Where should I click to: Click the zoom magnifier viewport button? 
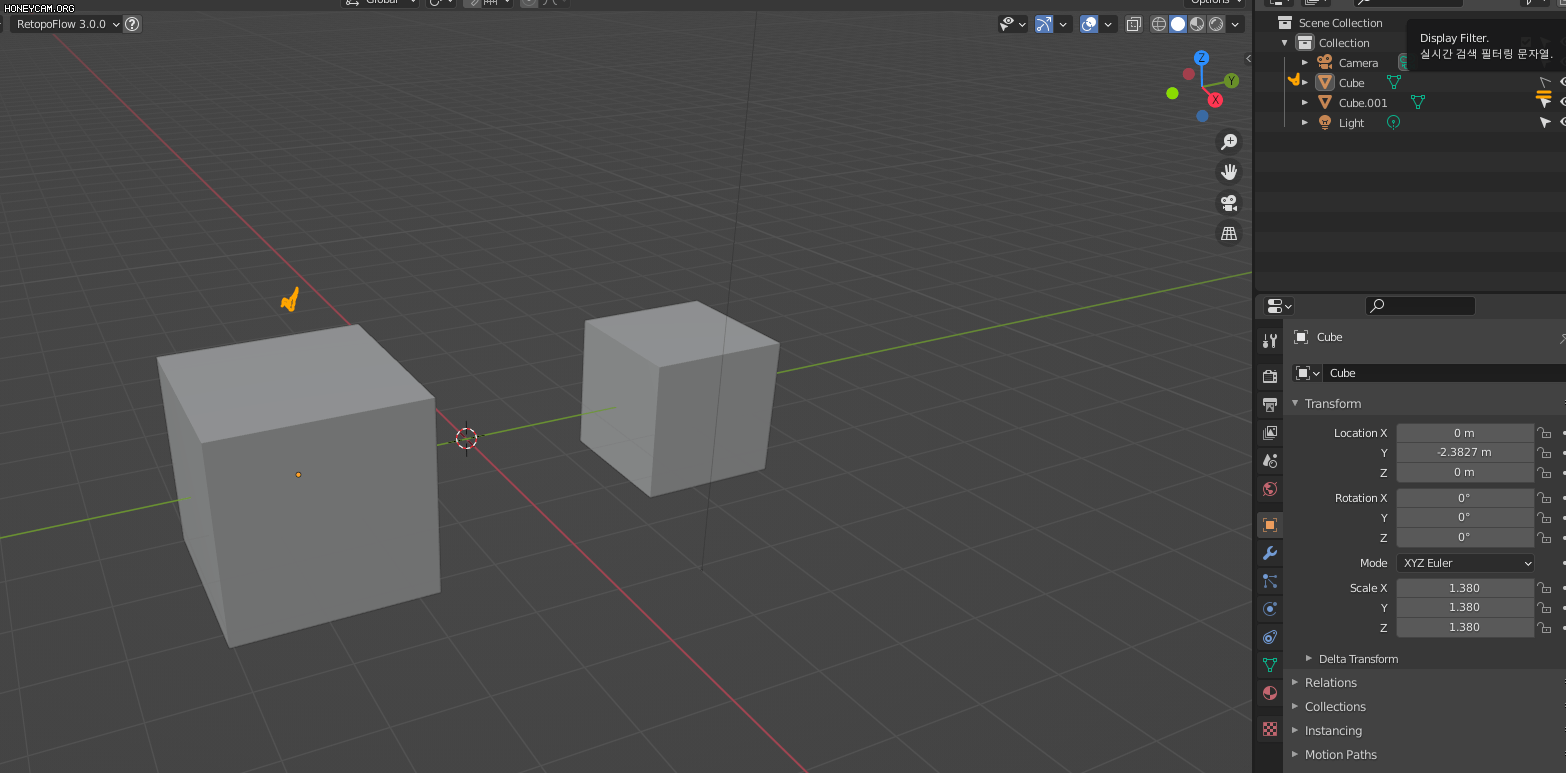[1229, 142]
